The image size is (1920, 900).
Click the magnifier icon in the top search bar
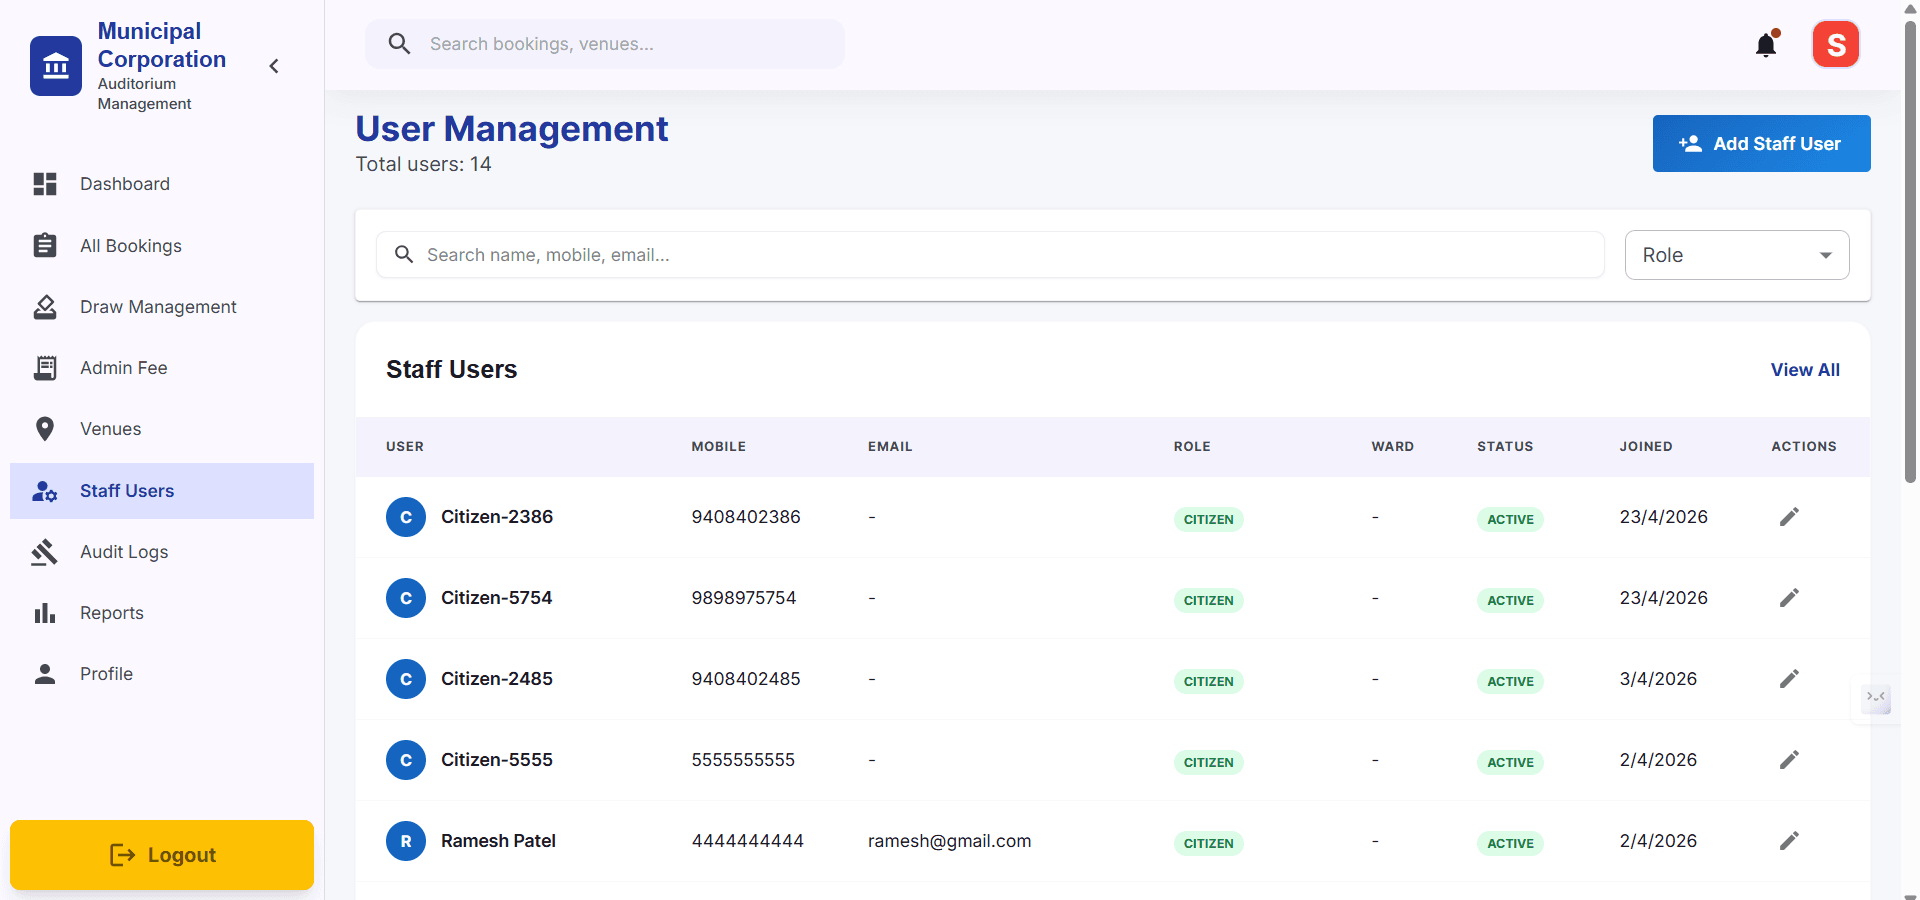pyautogui.click(x=399, y=44)
